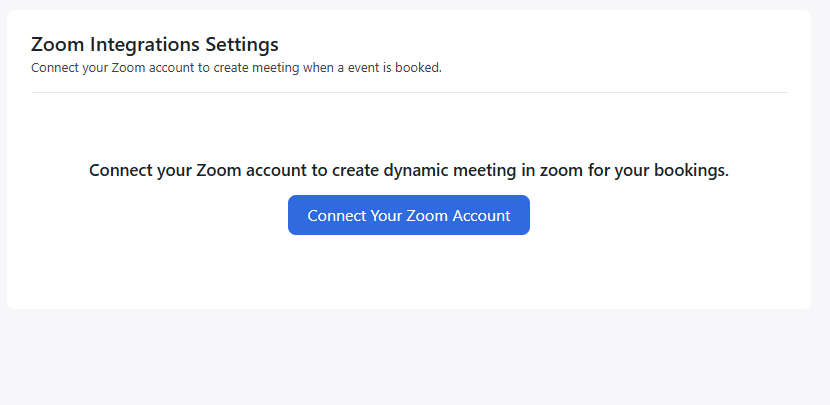830x405 pixels.
Task: Click the subtitle about creating meeting when booked
Action: coord(236,68)
